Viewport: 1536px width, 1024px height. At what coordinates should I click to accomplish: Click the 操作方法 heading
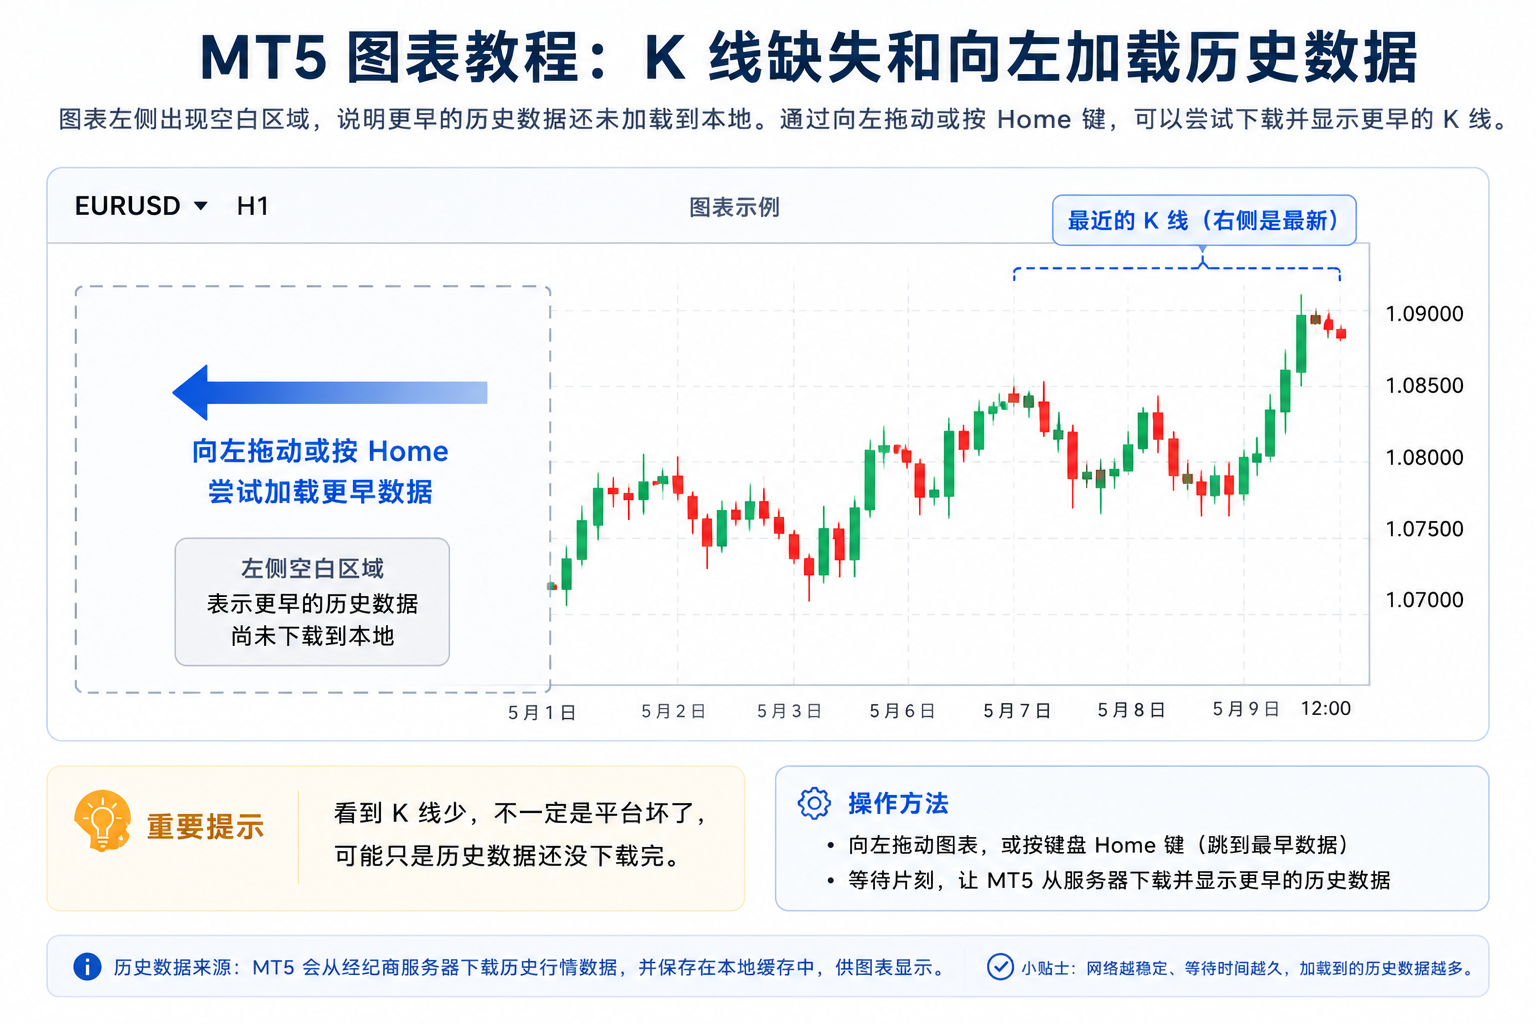(898, 803)
